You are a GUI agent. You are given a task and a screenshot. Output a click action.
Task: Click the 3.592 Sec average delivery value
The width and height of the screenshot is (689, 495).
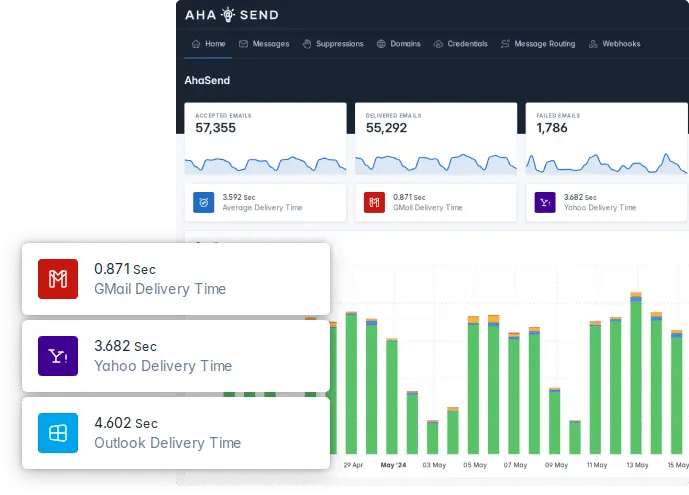click(239, 197)
